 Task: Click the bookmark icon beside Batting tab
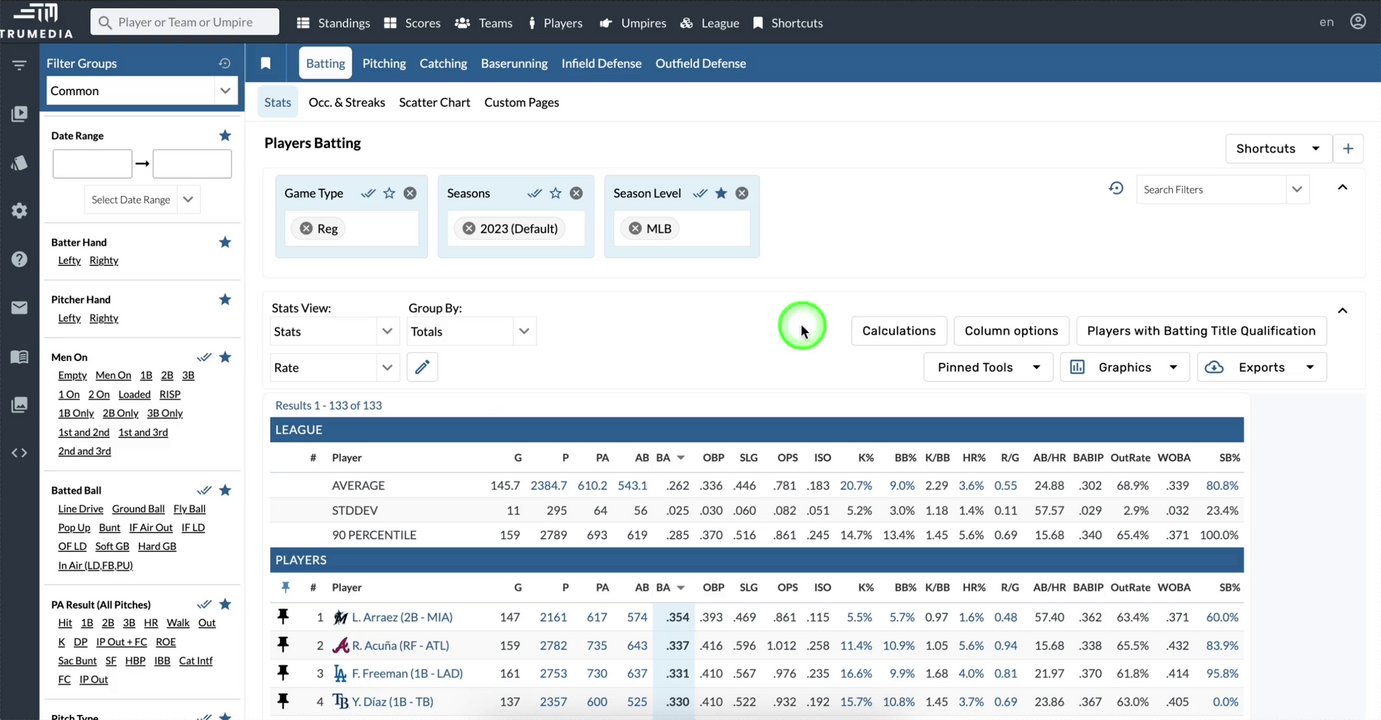coord(265,63)
